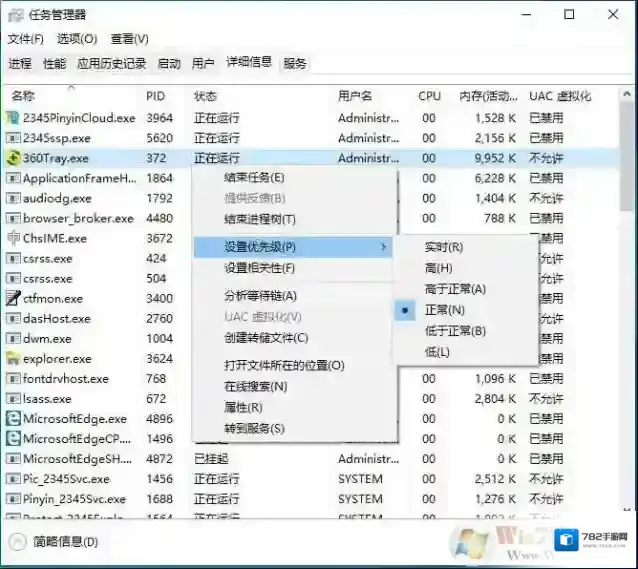Choose 属性(R) in context menu
Viewport: 638px width, 569px height.
coord(243,407)
